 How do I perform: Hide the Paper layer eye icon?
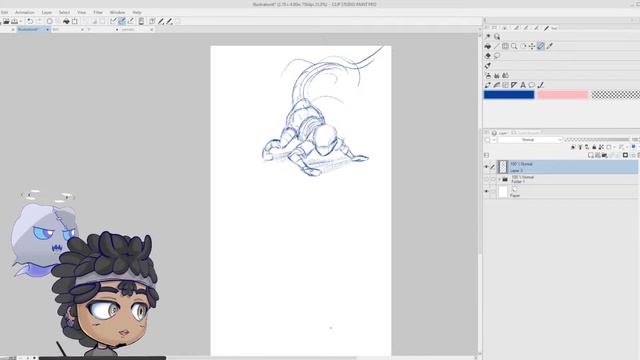(x=486, y=191)
